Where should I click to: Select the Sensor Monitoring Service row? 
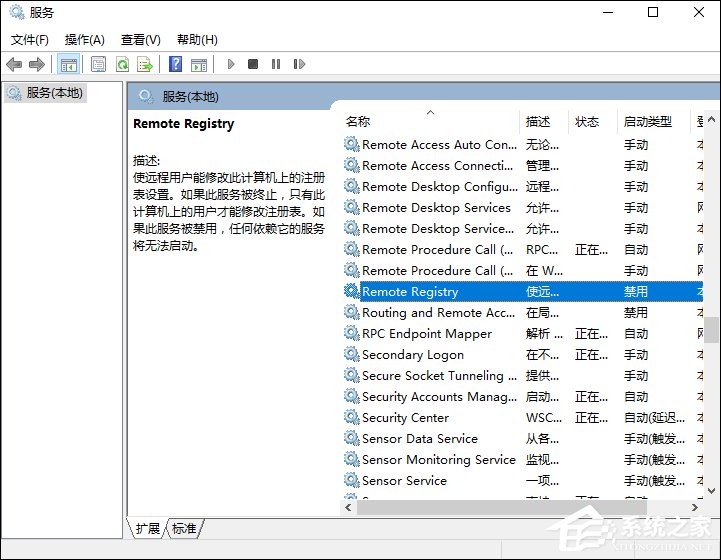pyautogui.click(x=522, y=459)
